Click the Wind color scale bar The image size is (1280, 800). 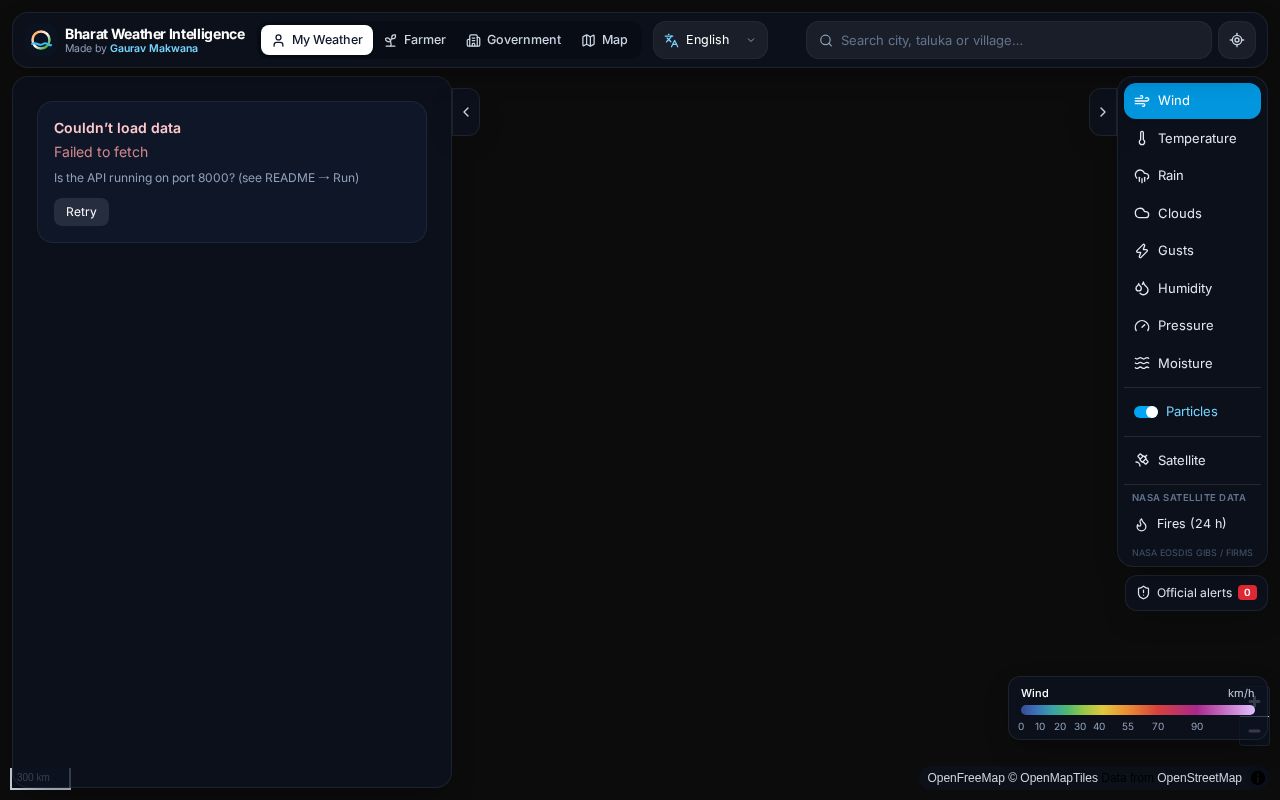[1138, 710]
